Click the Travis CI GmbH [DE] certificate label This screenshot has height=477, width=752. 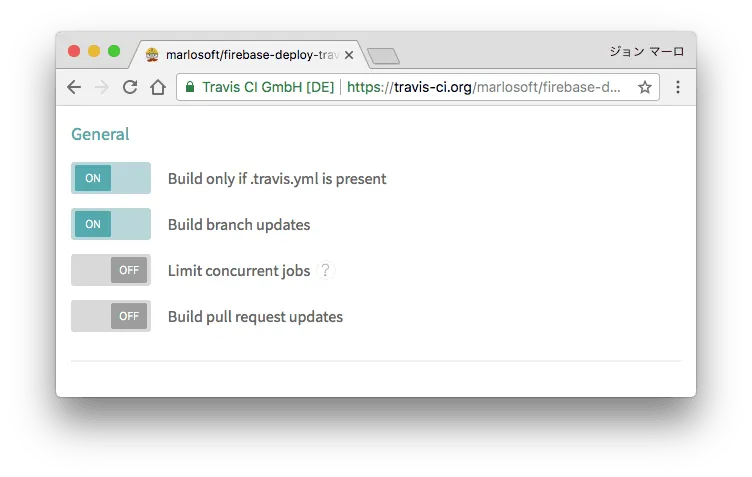pyautogui.click(x=267, y=88)
